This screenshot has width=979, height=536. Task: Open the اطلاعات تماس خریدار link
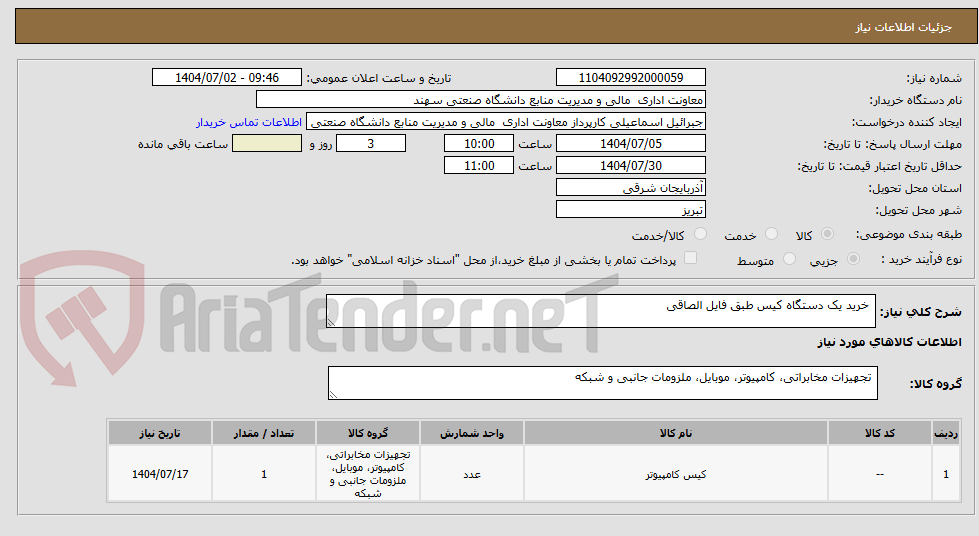pos(248,122)
